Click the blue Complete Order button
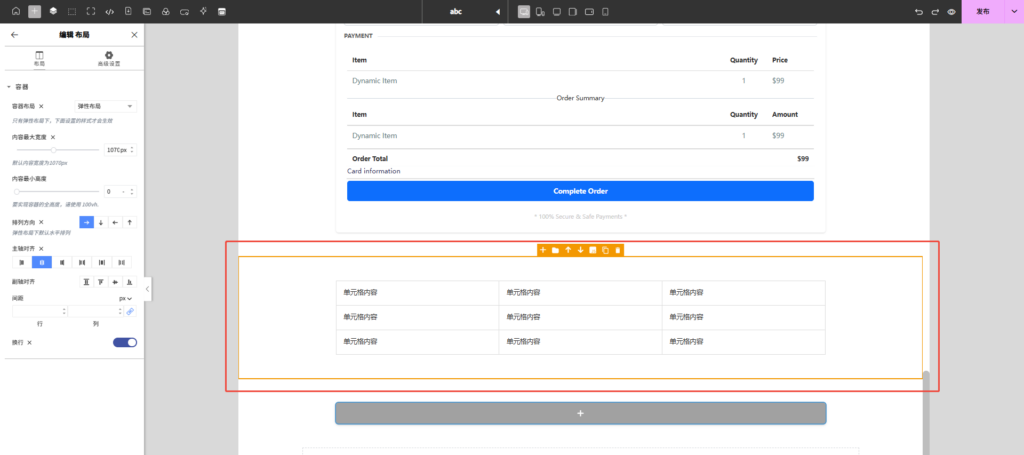This screenshot has height=455, width=1024. pyautogui.click(x=580, y=191)
